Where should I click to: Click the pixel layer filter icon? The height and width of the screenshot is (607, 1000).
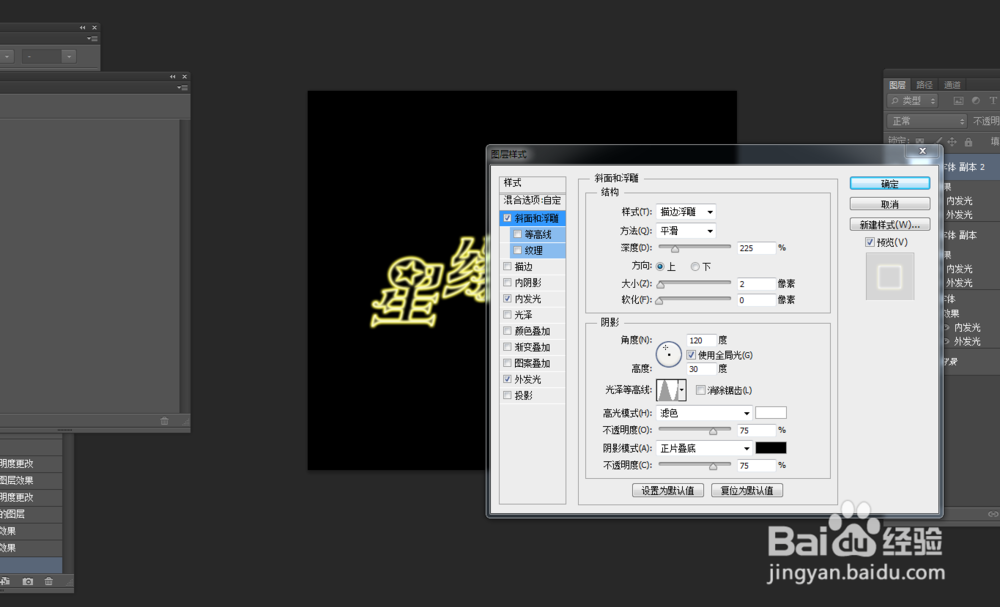[x=958, y=100]
